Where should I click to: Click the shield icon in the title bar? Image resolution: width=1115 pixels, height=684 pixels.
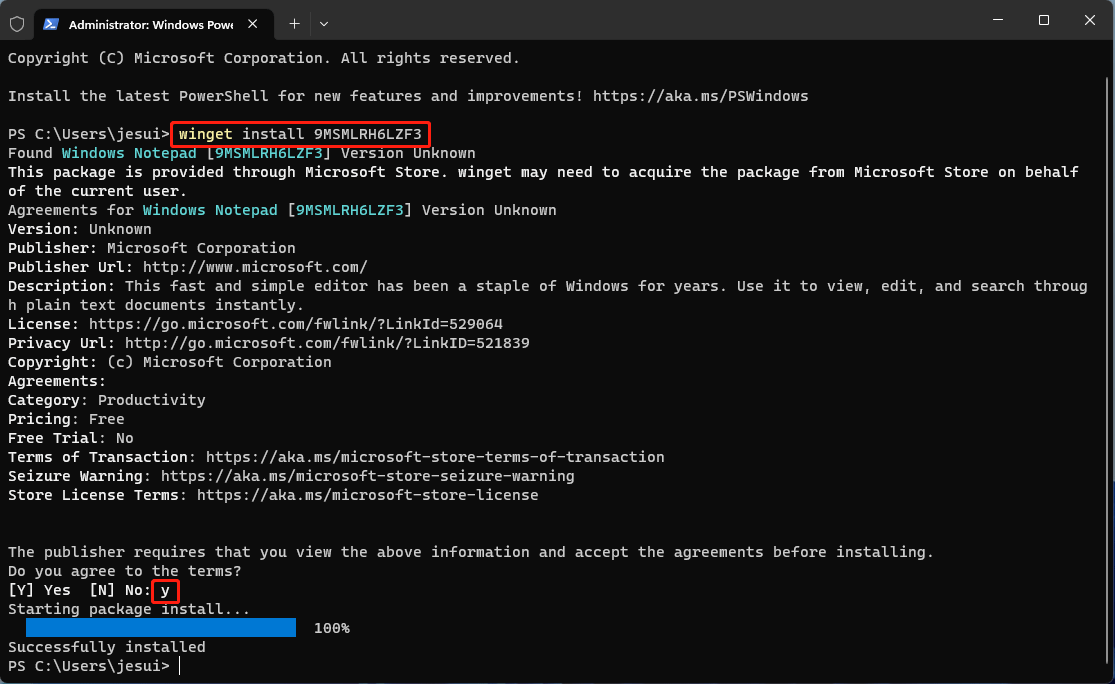[x=17, y=24]
